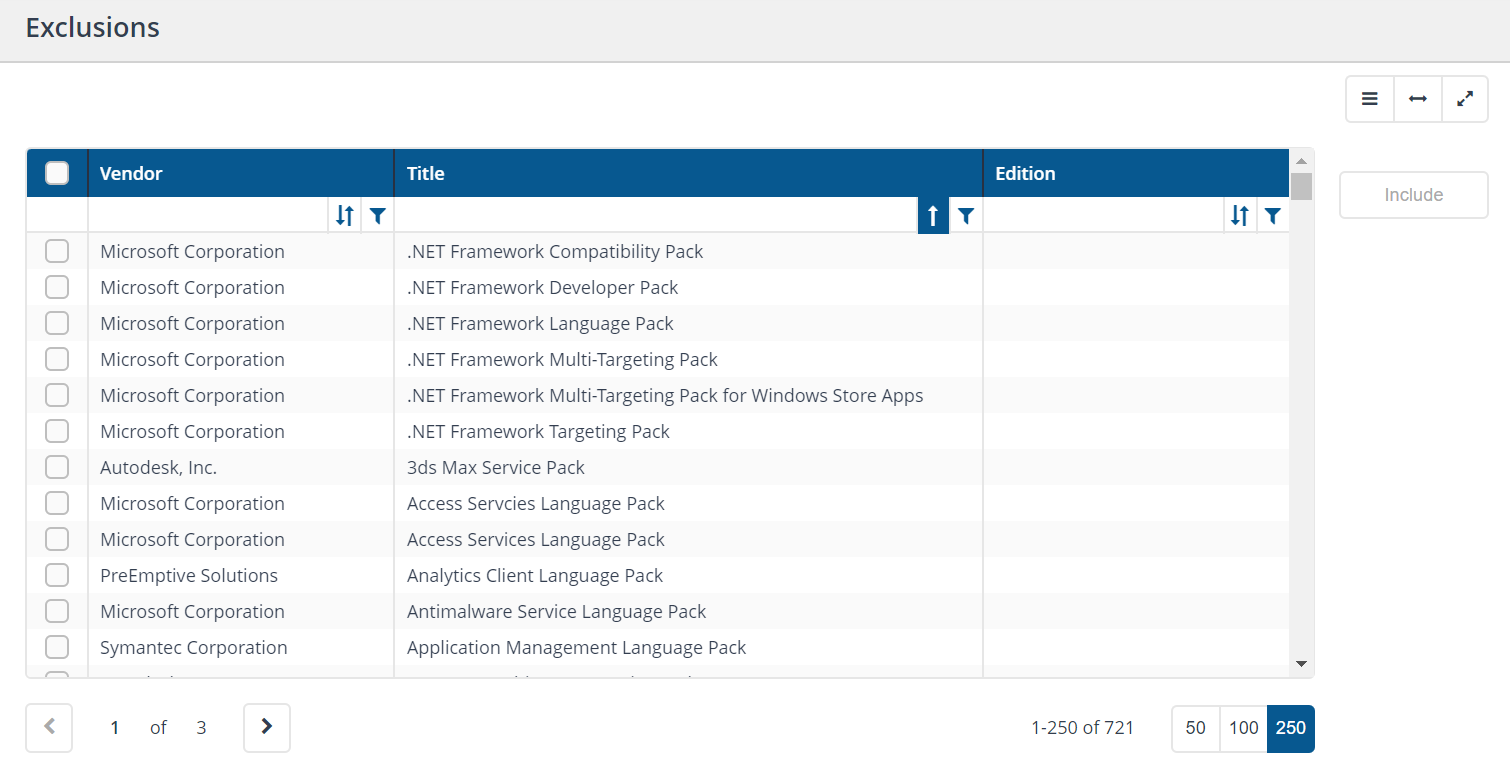Click the Title column header
The image size is (1510, 771).
point(688,173)
